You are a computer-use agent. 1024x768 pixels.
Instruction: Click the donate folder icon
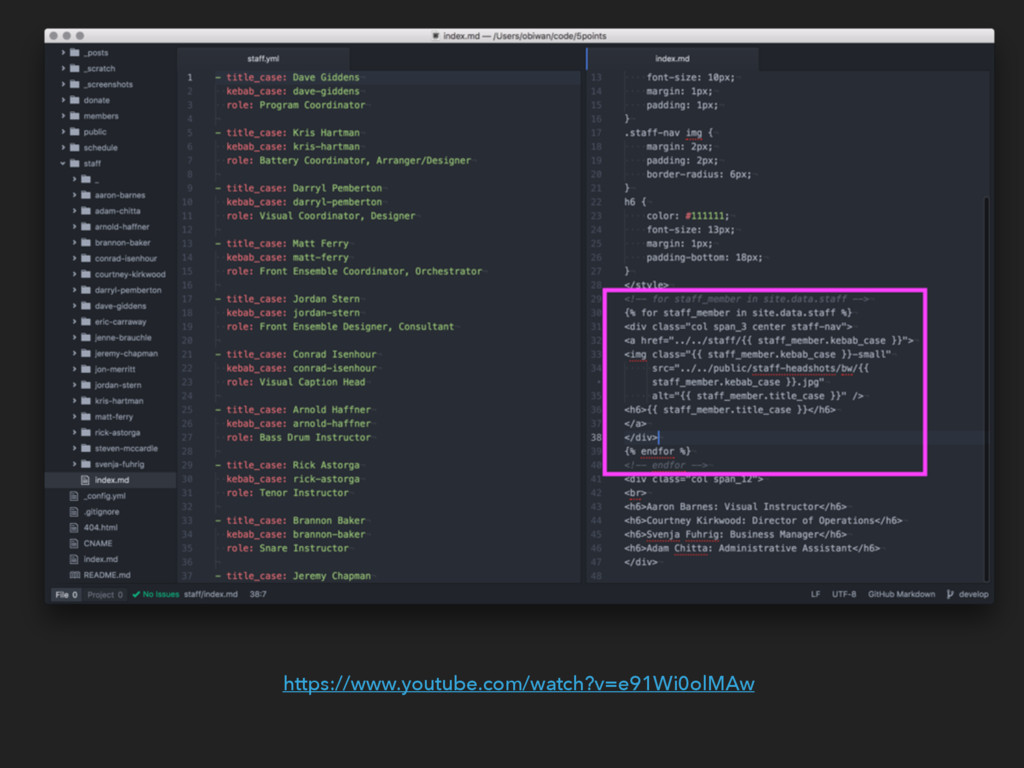click(74, 100)
